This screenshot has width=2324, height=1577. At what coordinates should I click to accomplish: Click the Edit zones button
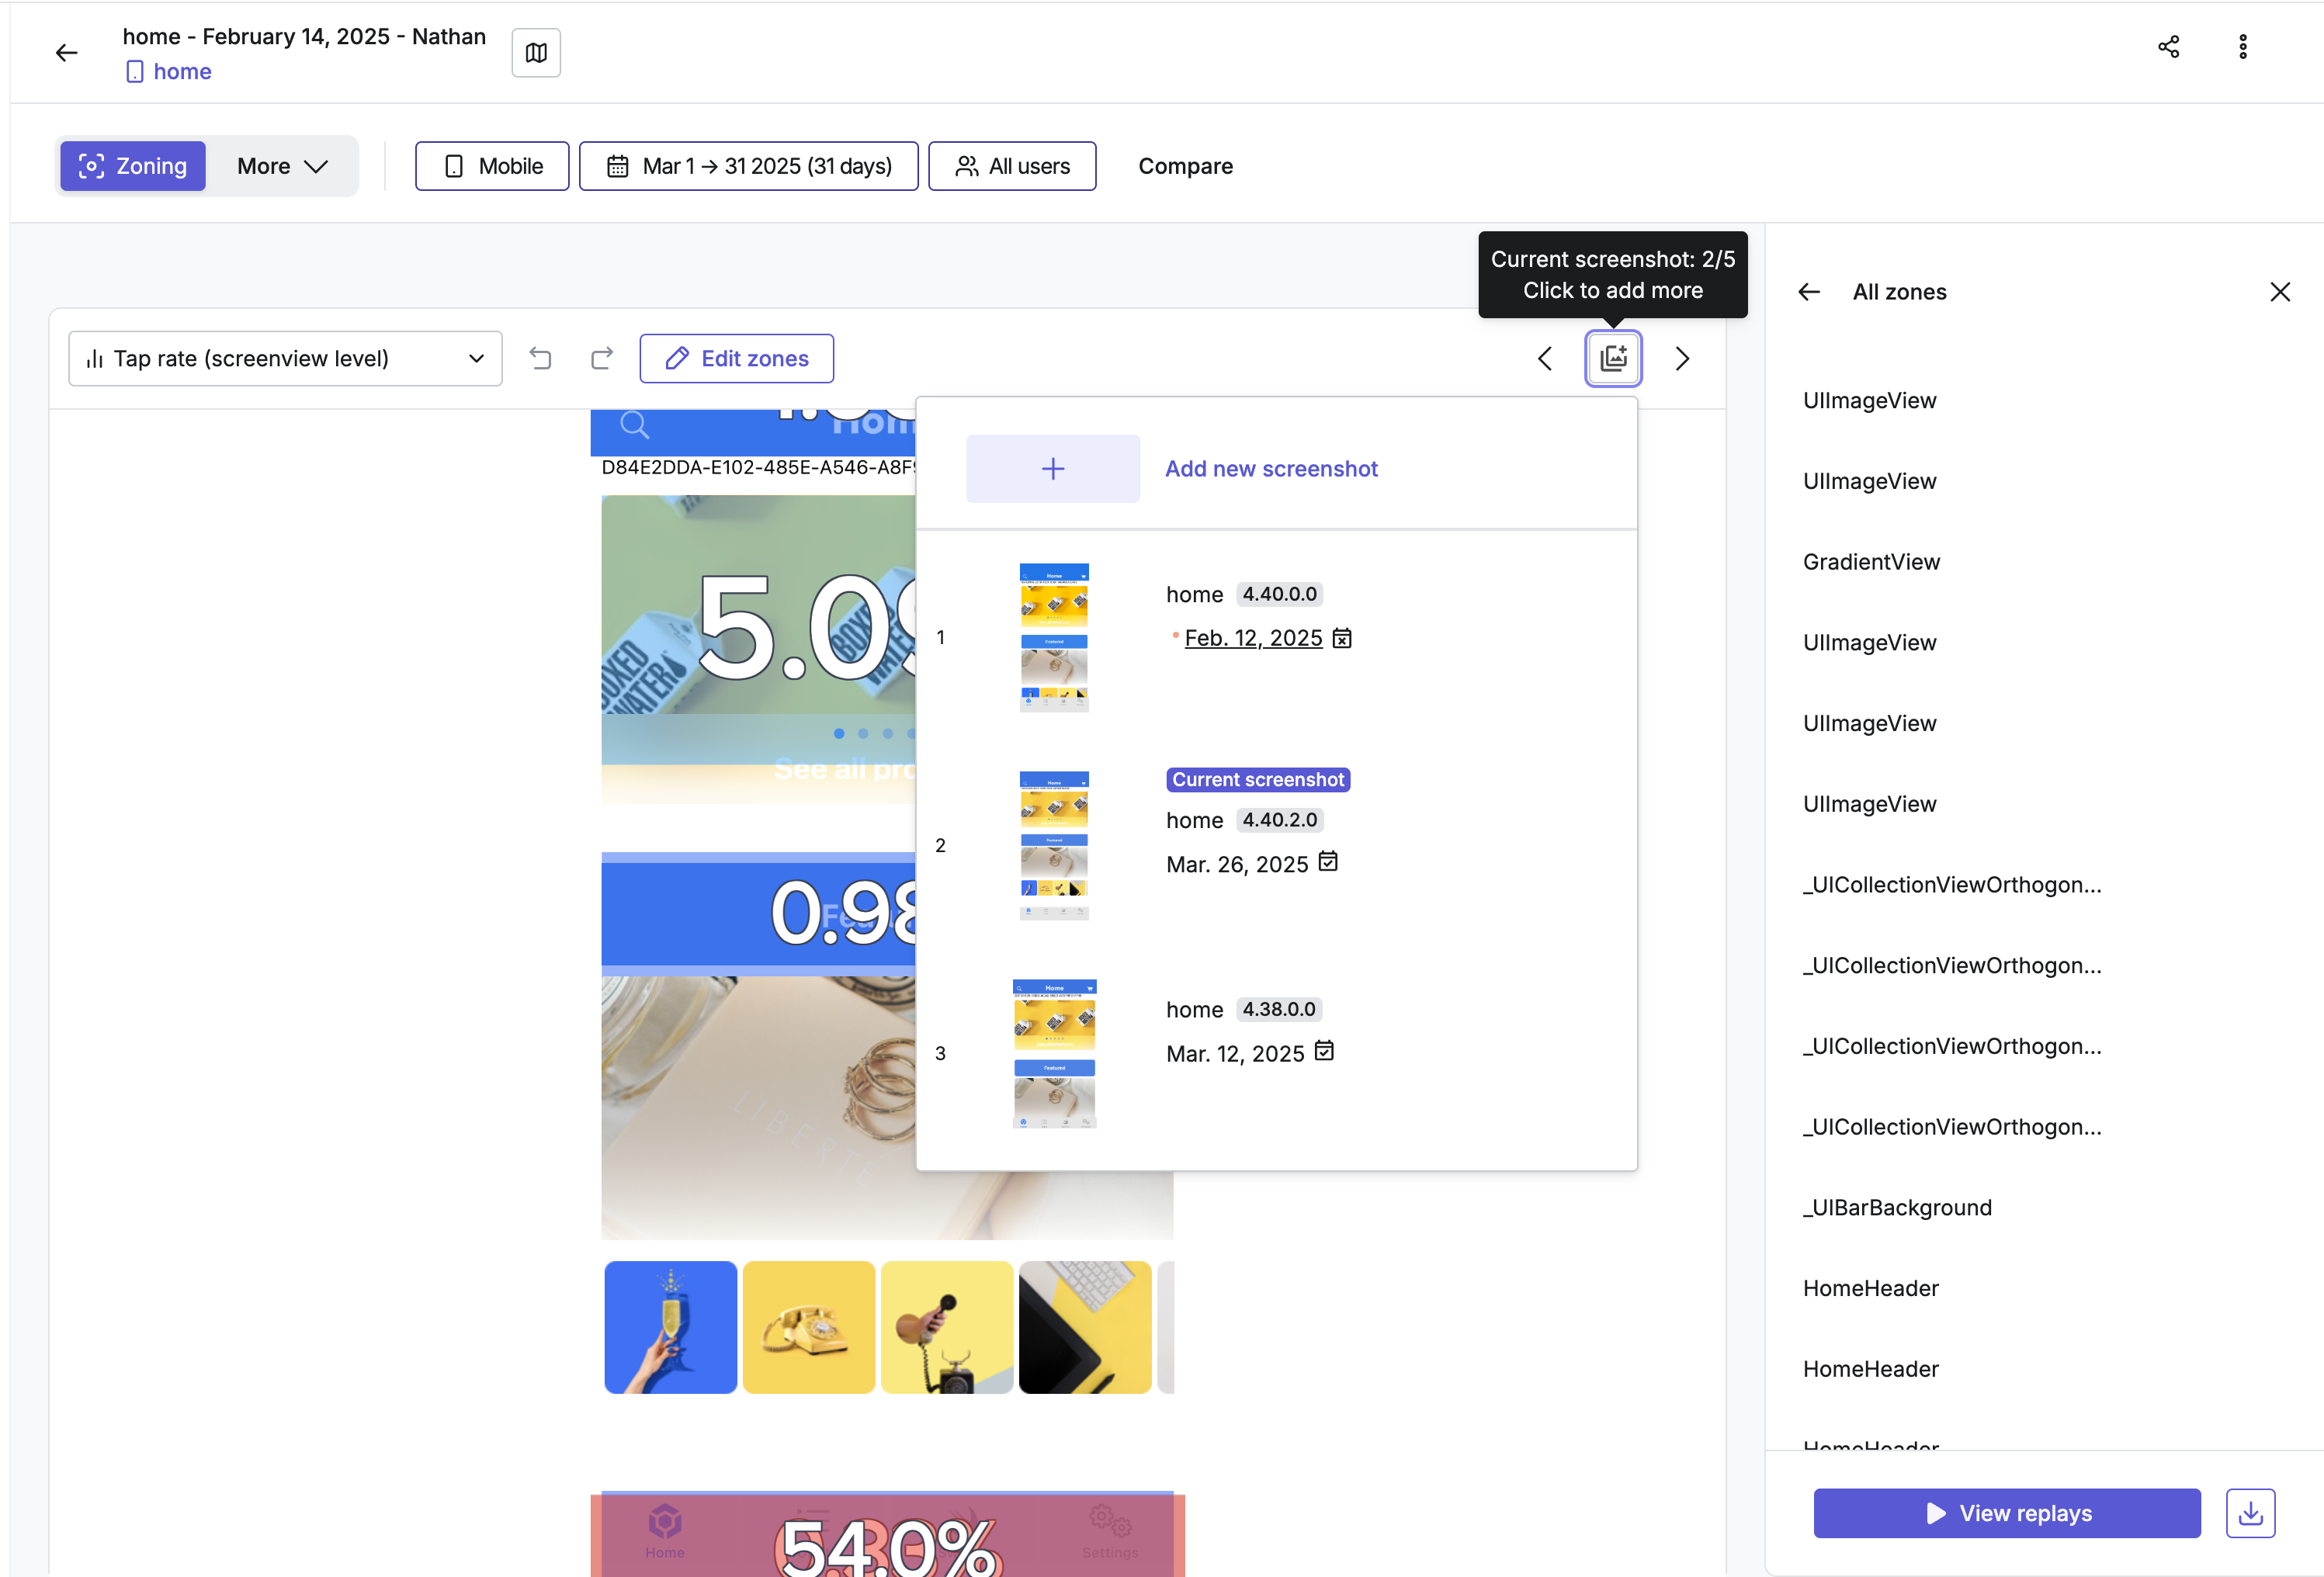736,358
